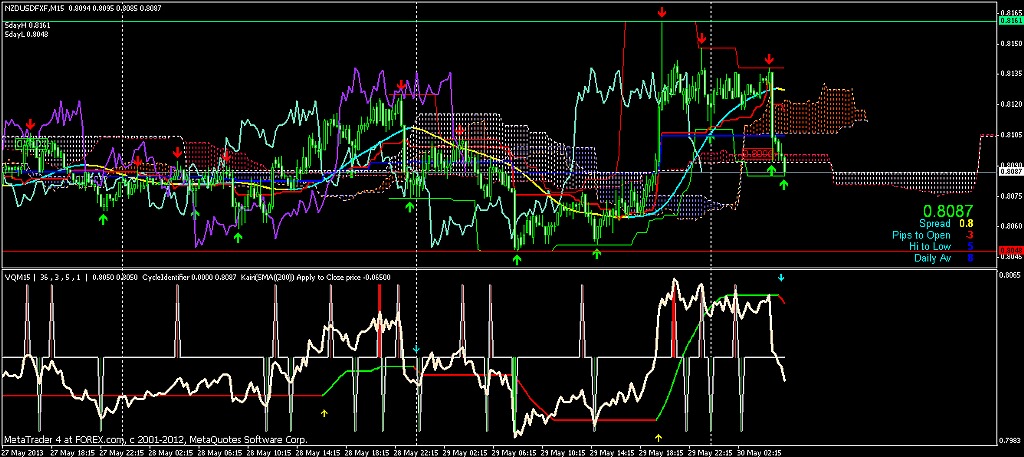Click the Daily Av label

click(x=933, y=258)
